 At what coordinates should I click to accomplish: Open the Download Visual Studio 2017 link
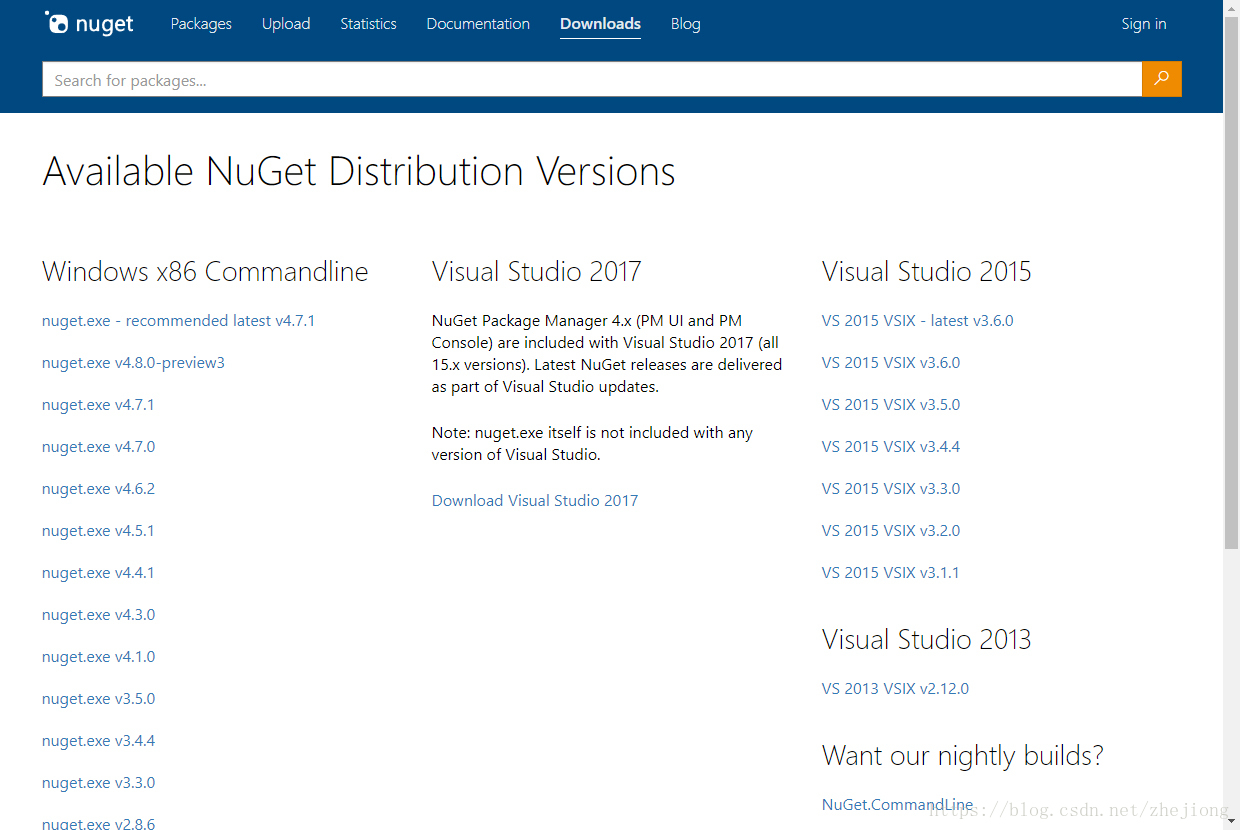point(535,501)
